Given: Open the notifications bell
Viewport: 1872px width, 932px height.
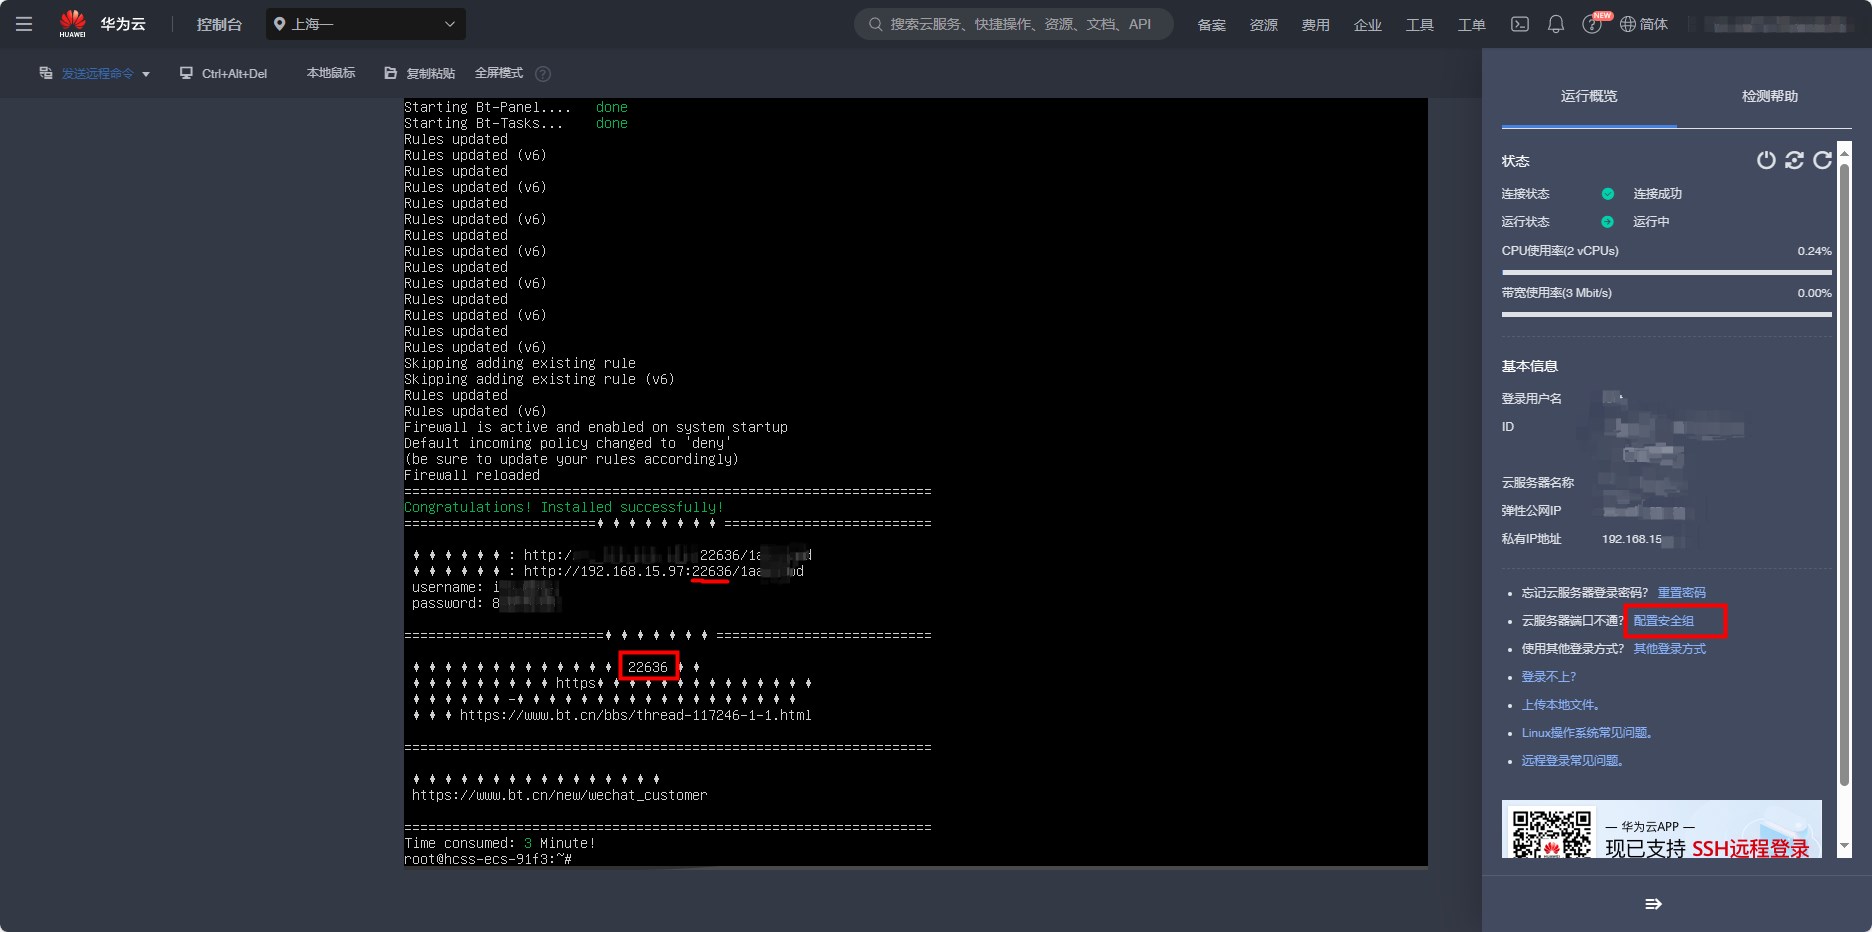Looking at the screenshot, I should pyautogui.click(x=1556, y=24).
